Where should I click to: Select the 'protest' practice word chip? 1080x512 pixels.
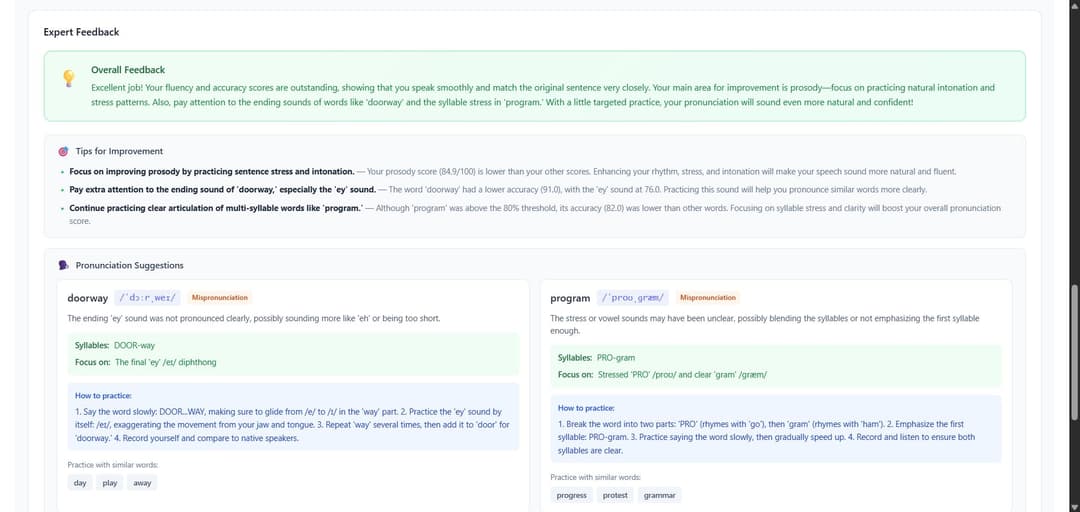615,495
